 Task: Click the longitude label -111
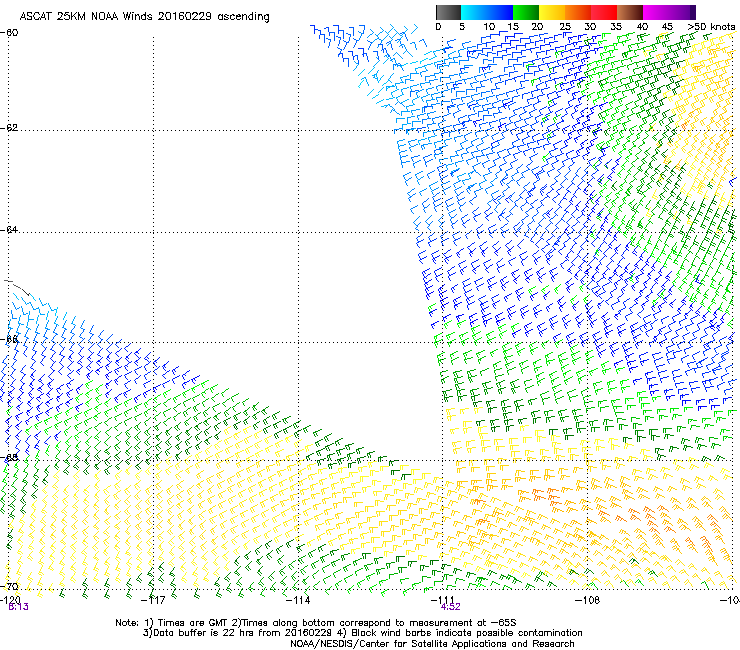[443, 599]
